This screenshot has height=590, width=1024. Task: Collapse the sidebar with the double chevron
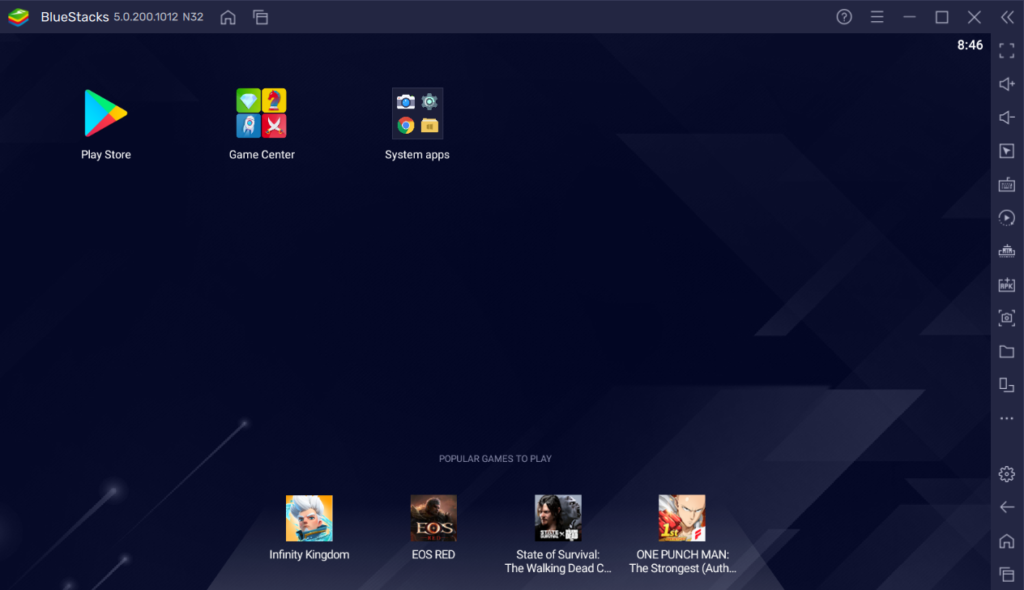point(1008,16)
